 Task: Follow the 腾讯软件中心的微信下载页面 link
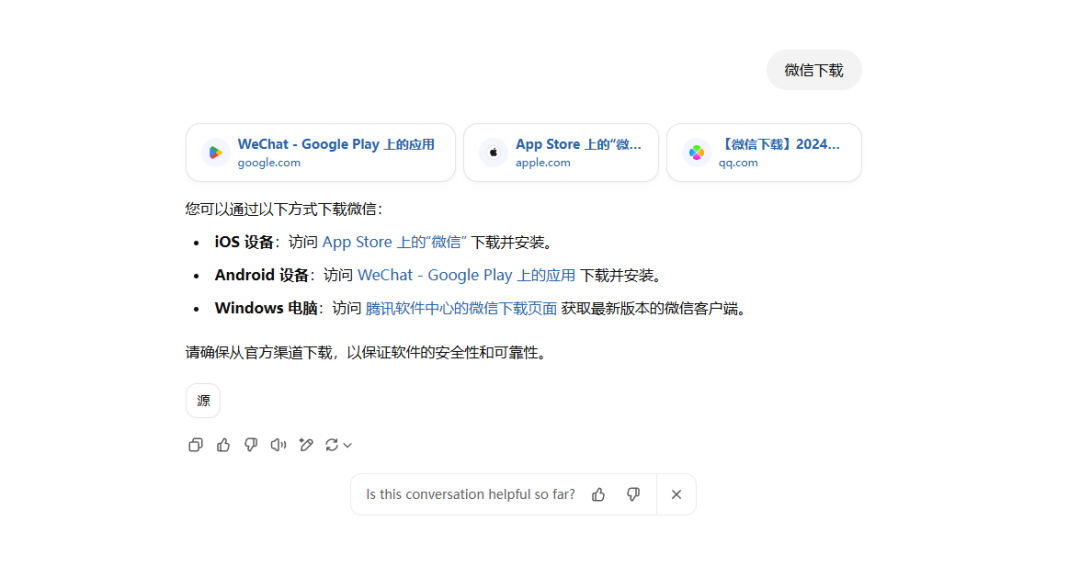pyautogui.click(x=461, y=308)
